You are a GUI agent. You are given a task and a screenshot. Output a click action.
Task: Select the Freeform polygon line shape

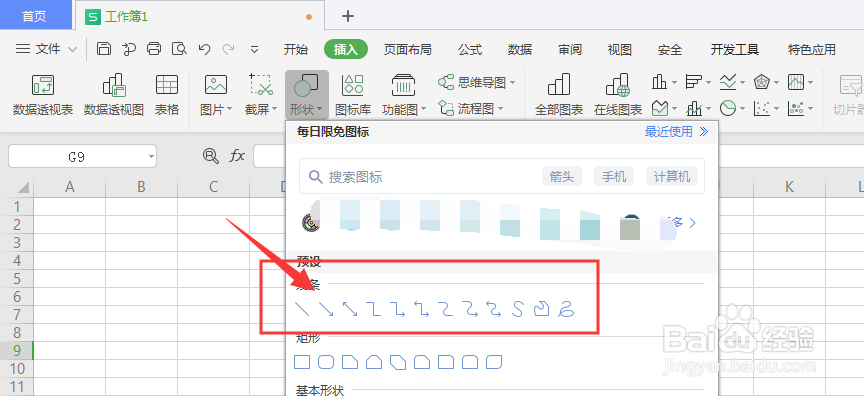[542, 309]
